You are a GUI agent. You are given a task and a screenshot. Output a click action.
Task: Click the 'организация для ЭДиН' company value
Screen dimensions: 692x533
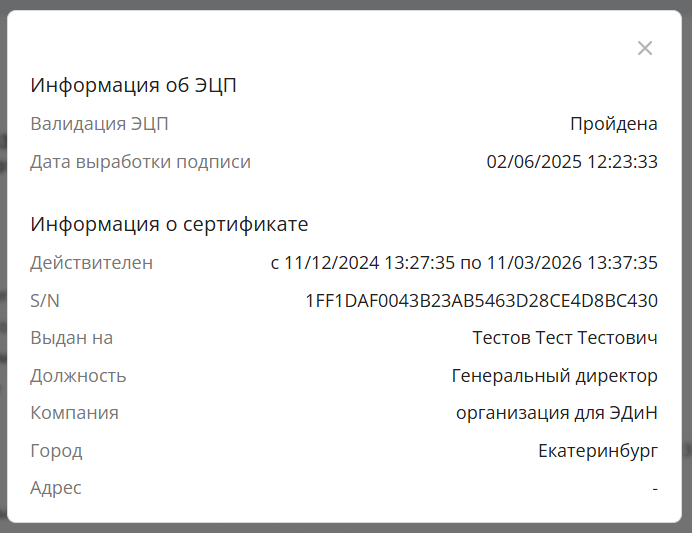pos(557,413)
